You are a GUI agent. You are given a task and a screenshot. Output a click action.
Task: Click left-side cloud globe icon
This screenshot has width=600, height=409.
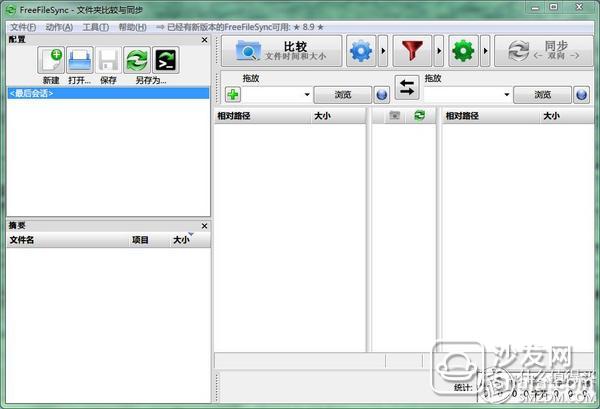click(x=382, y=95)
